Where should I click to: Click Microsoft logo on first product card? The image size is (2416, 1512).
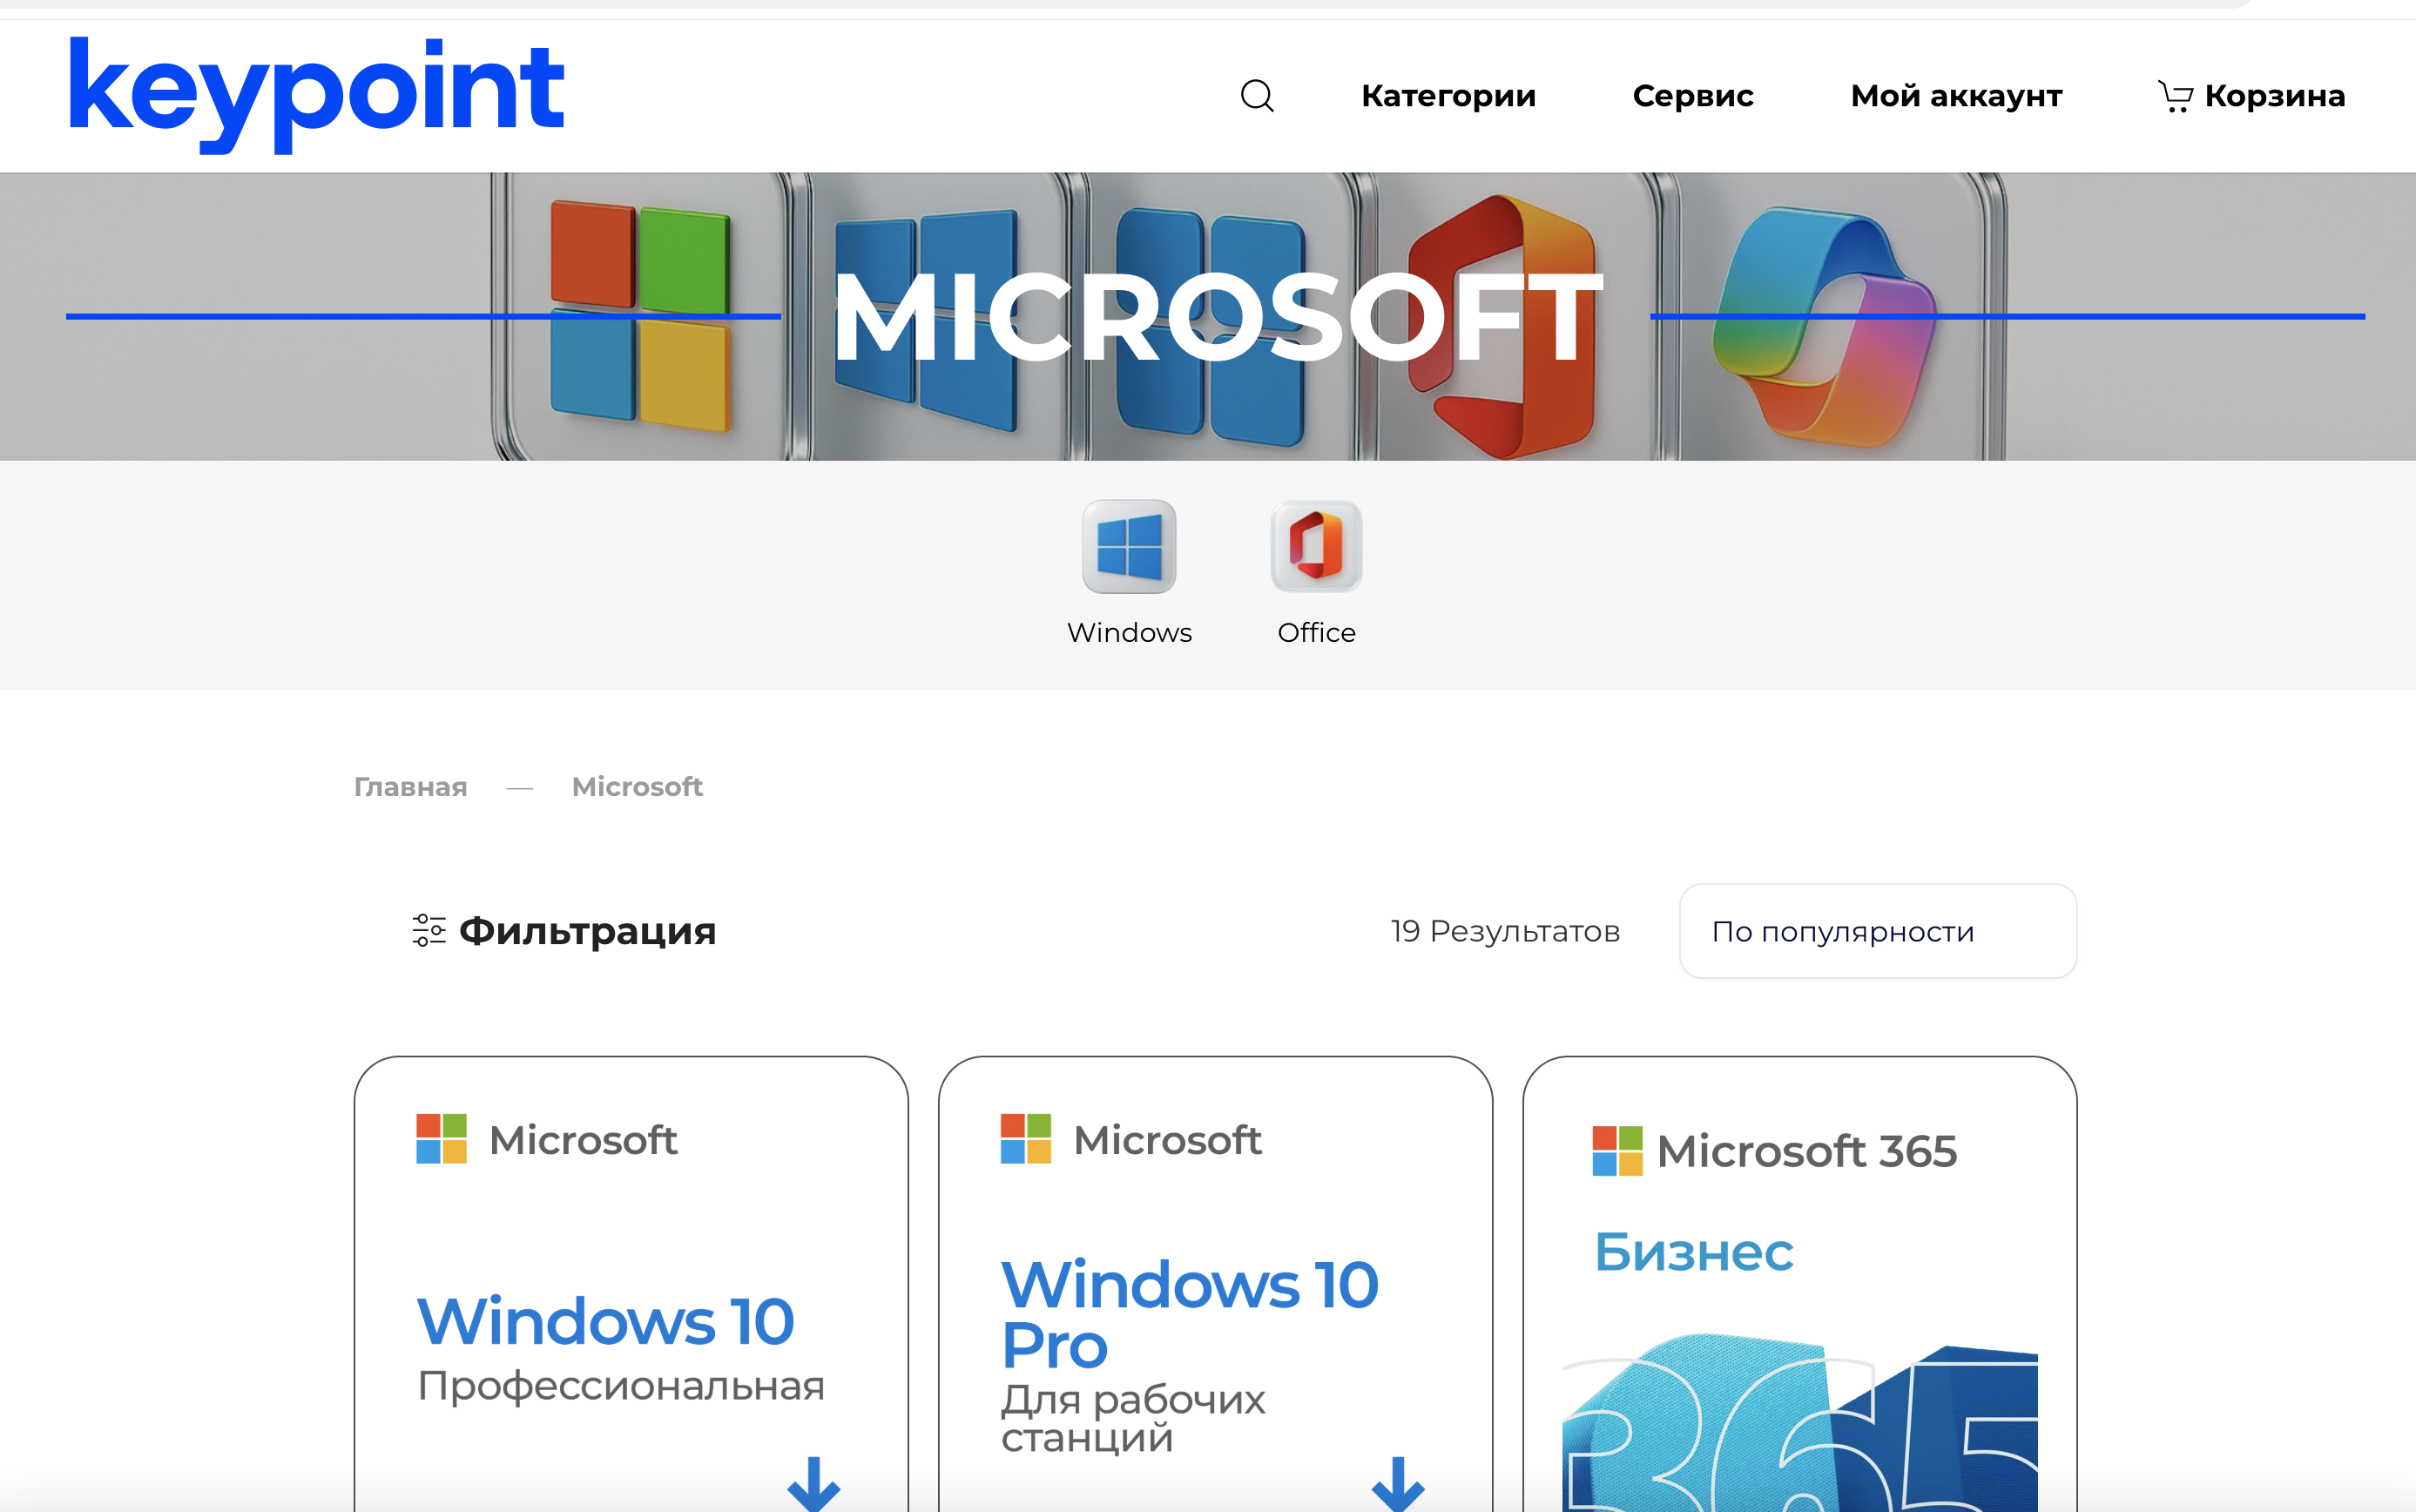pyautogui.click(x=441, y=1139)
